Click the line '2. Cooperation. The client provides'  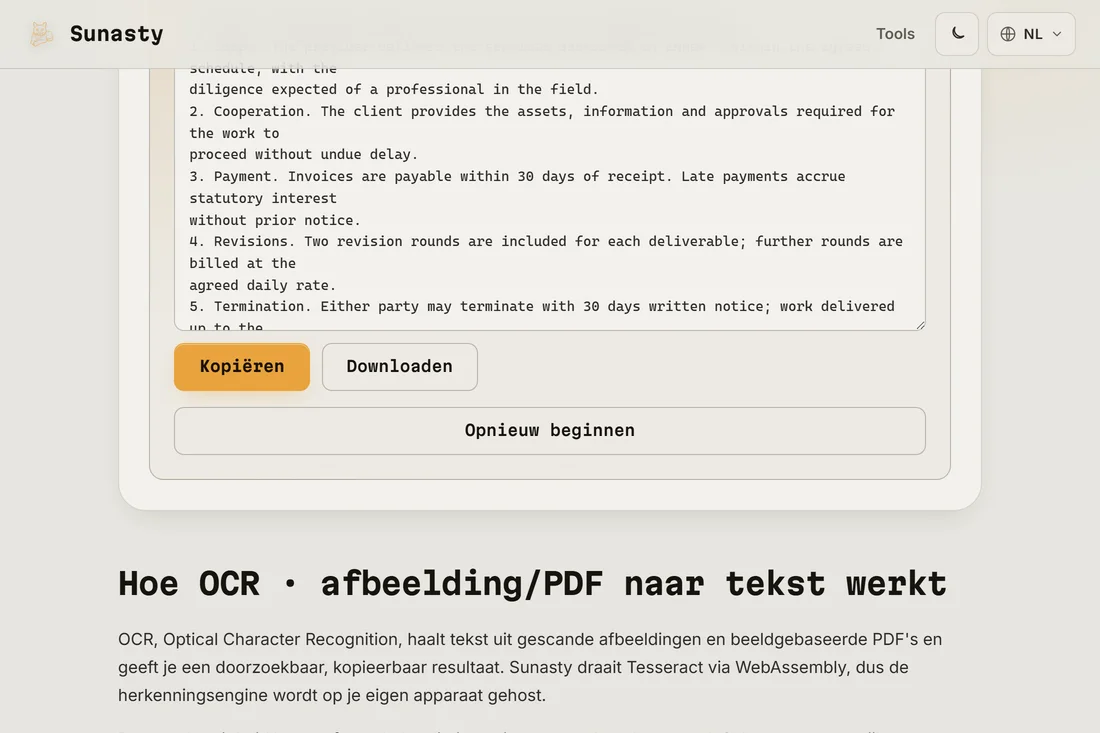542,112
